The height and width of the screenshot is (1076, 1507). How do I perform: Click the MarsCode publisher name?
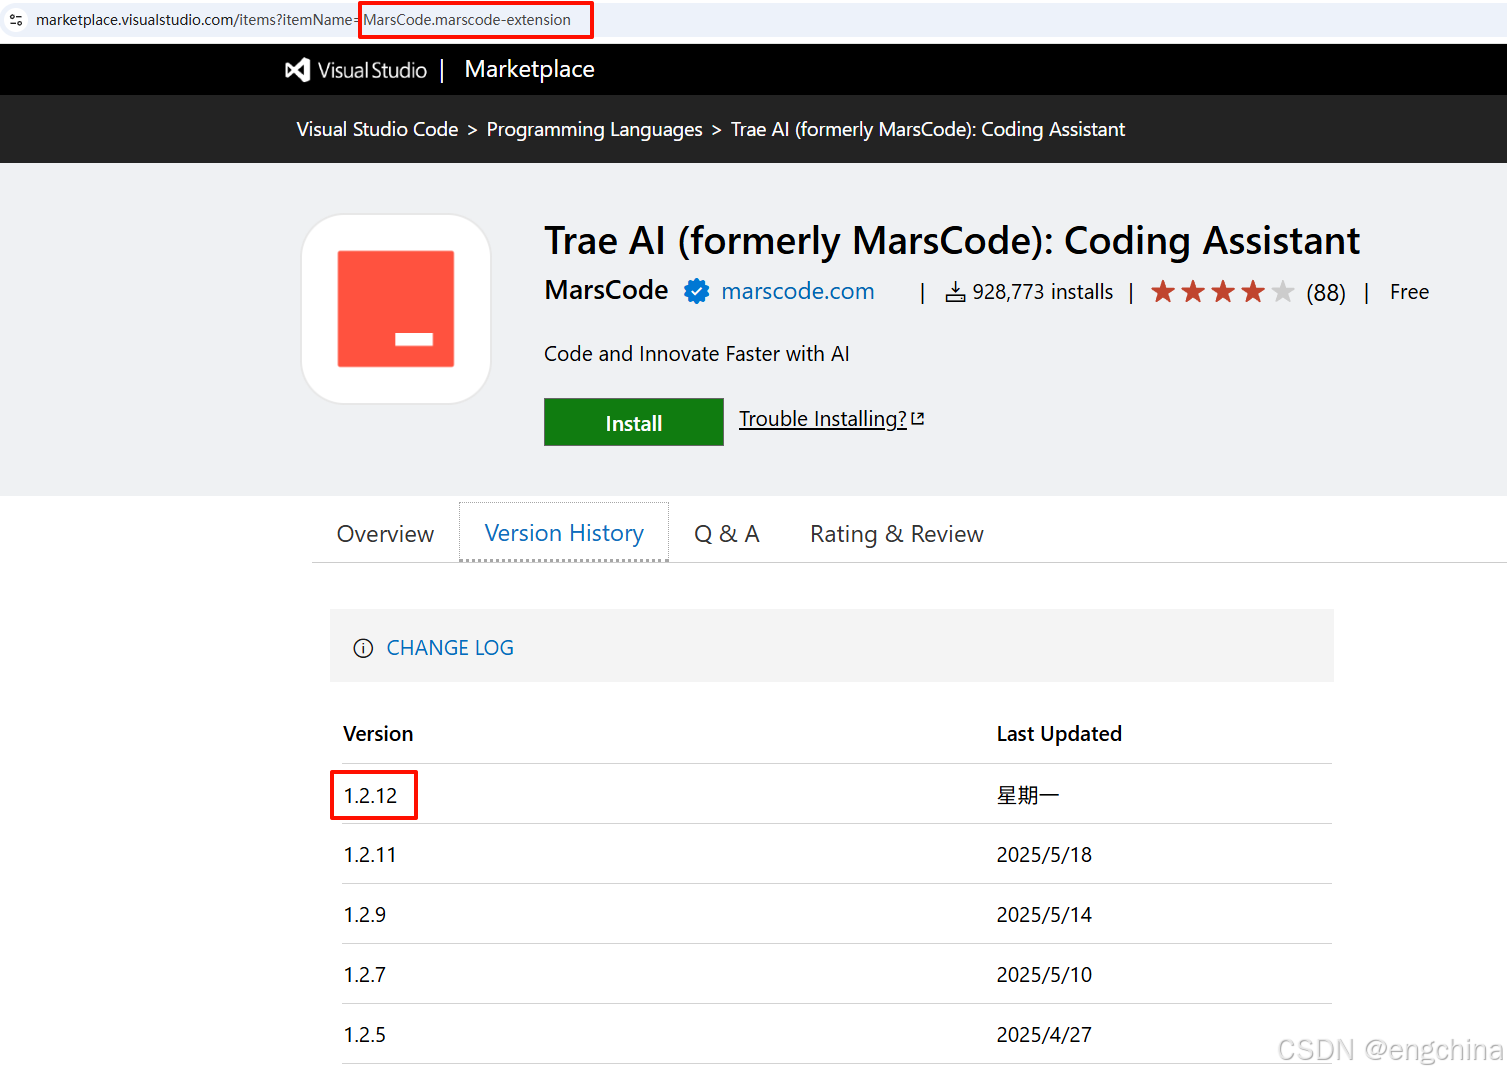[x=606, y=290]
